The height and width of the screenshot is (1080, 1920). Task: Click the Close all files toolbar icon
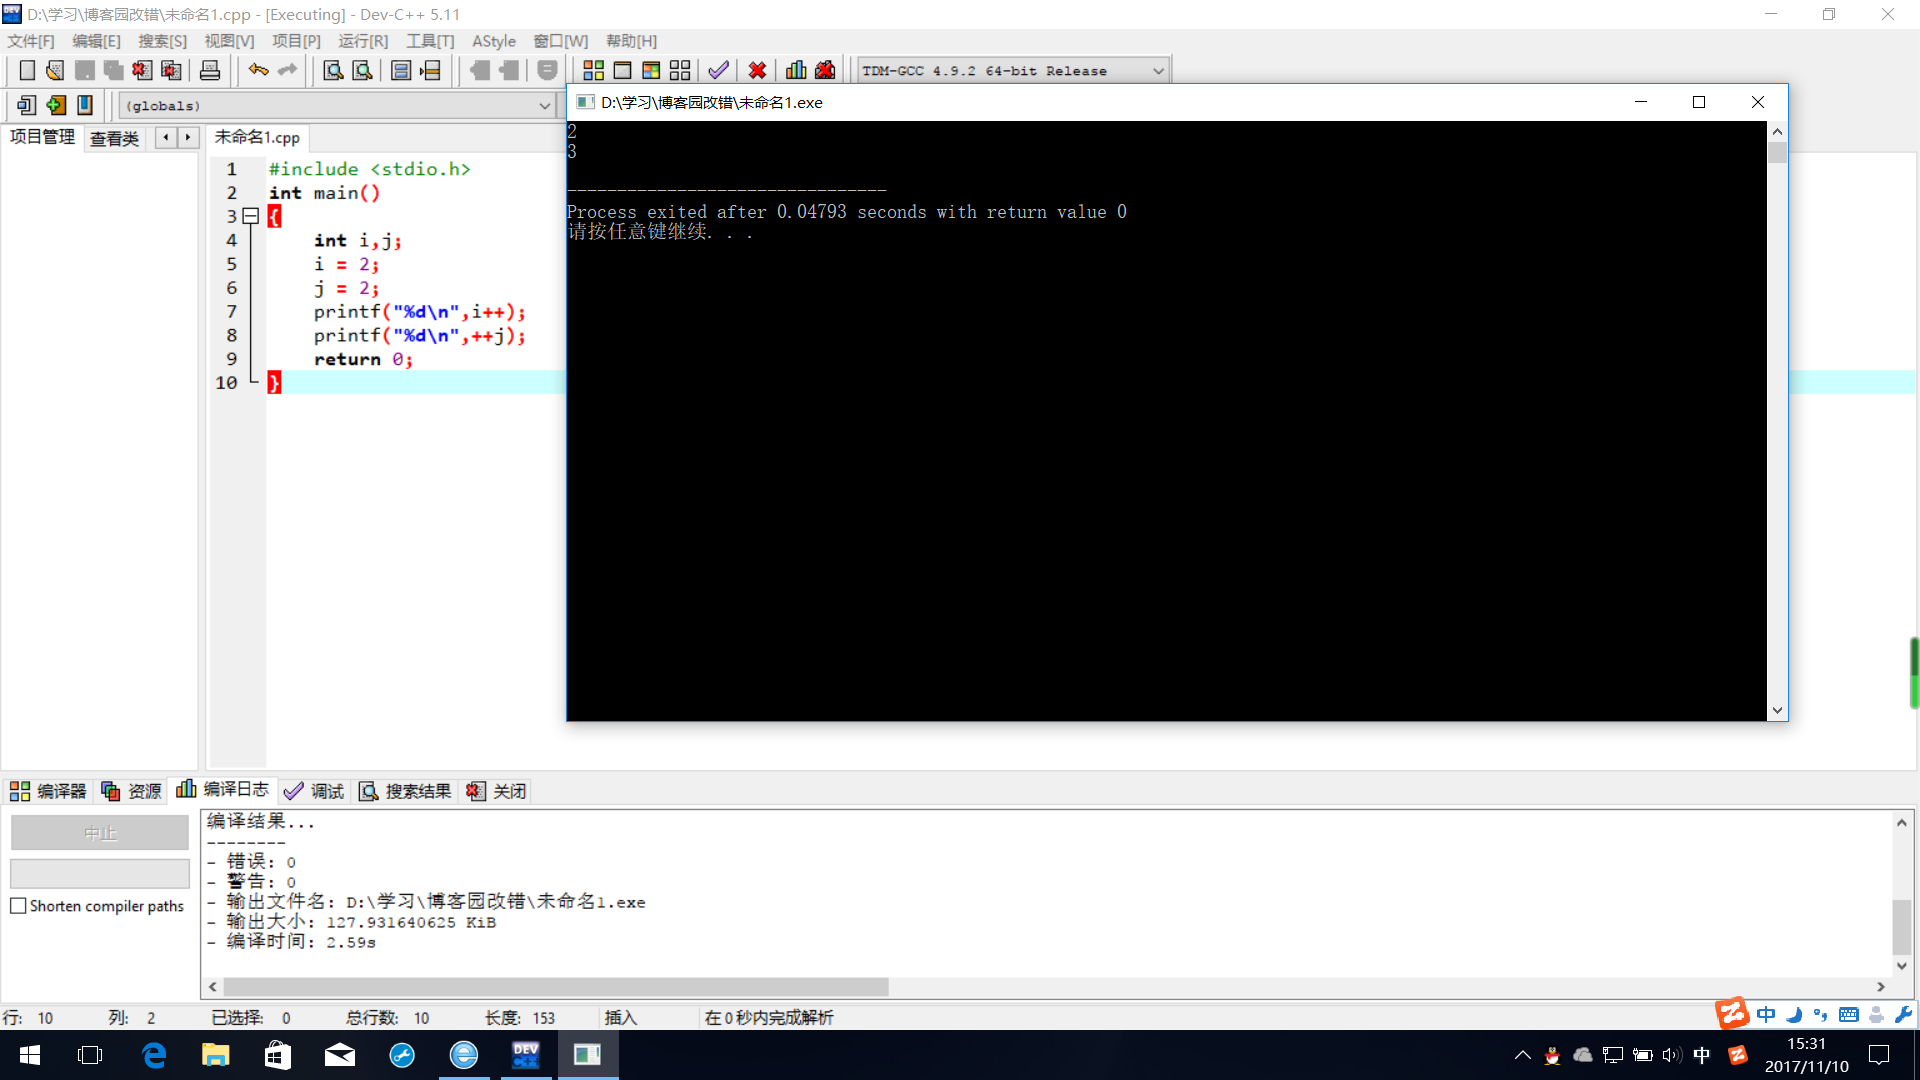pyautogui.click(x=171, y=70)
